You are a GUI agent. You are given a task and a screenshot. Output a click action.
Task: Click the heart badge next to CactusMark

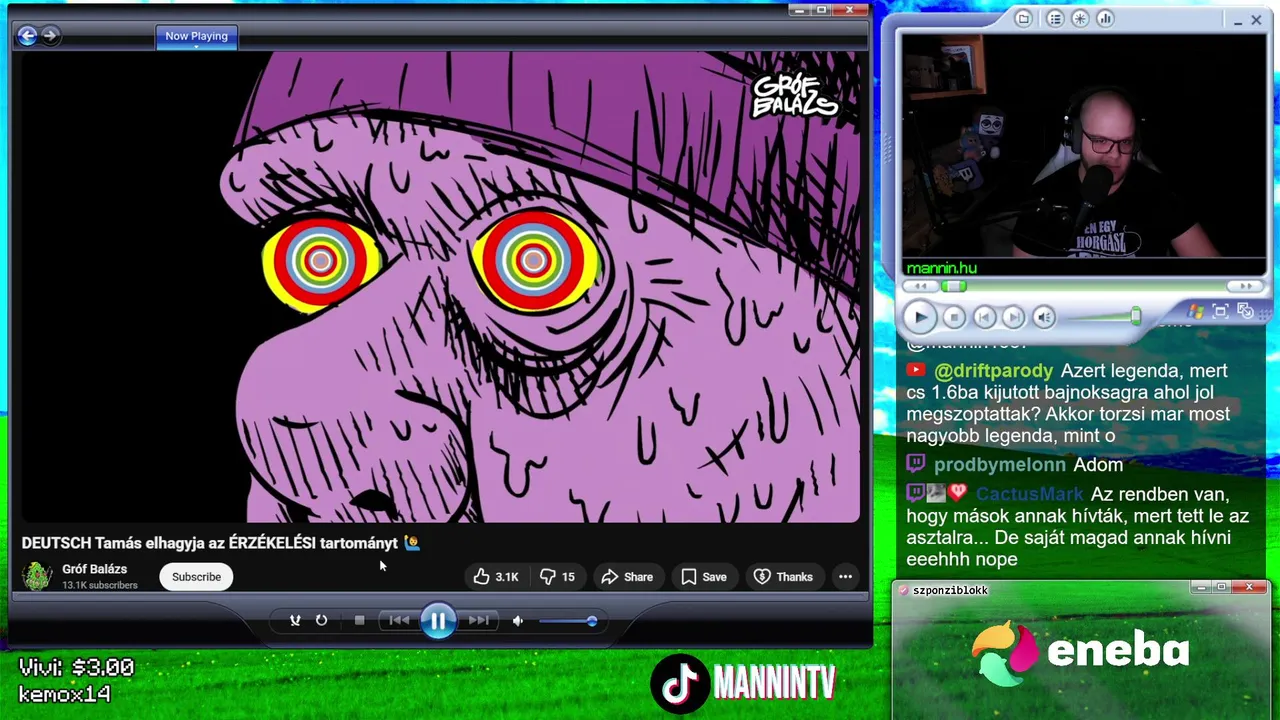[x=958, y=493]
